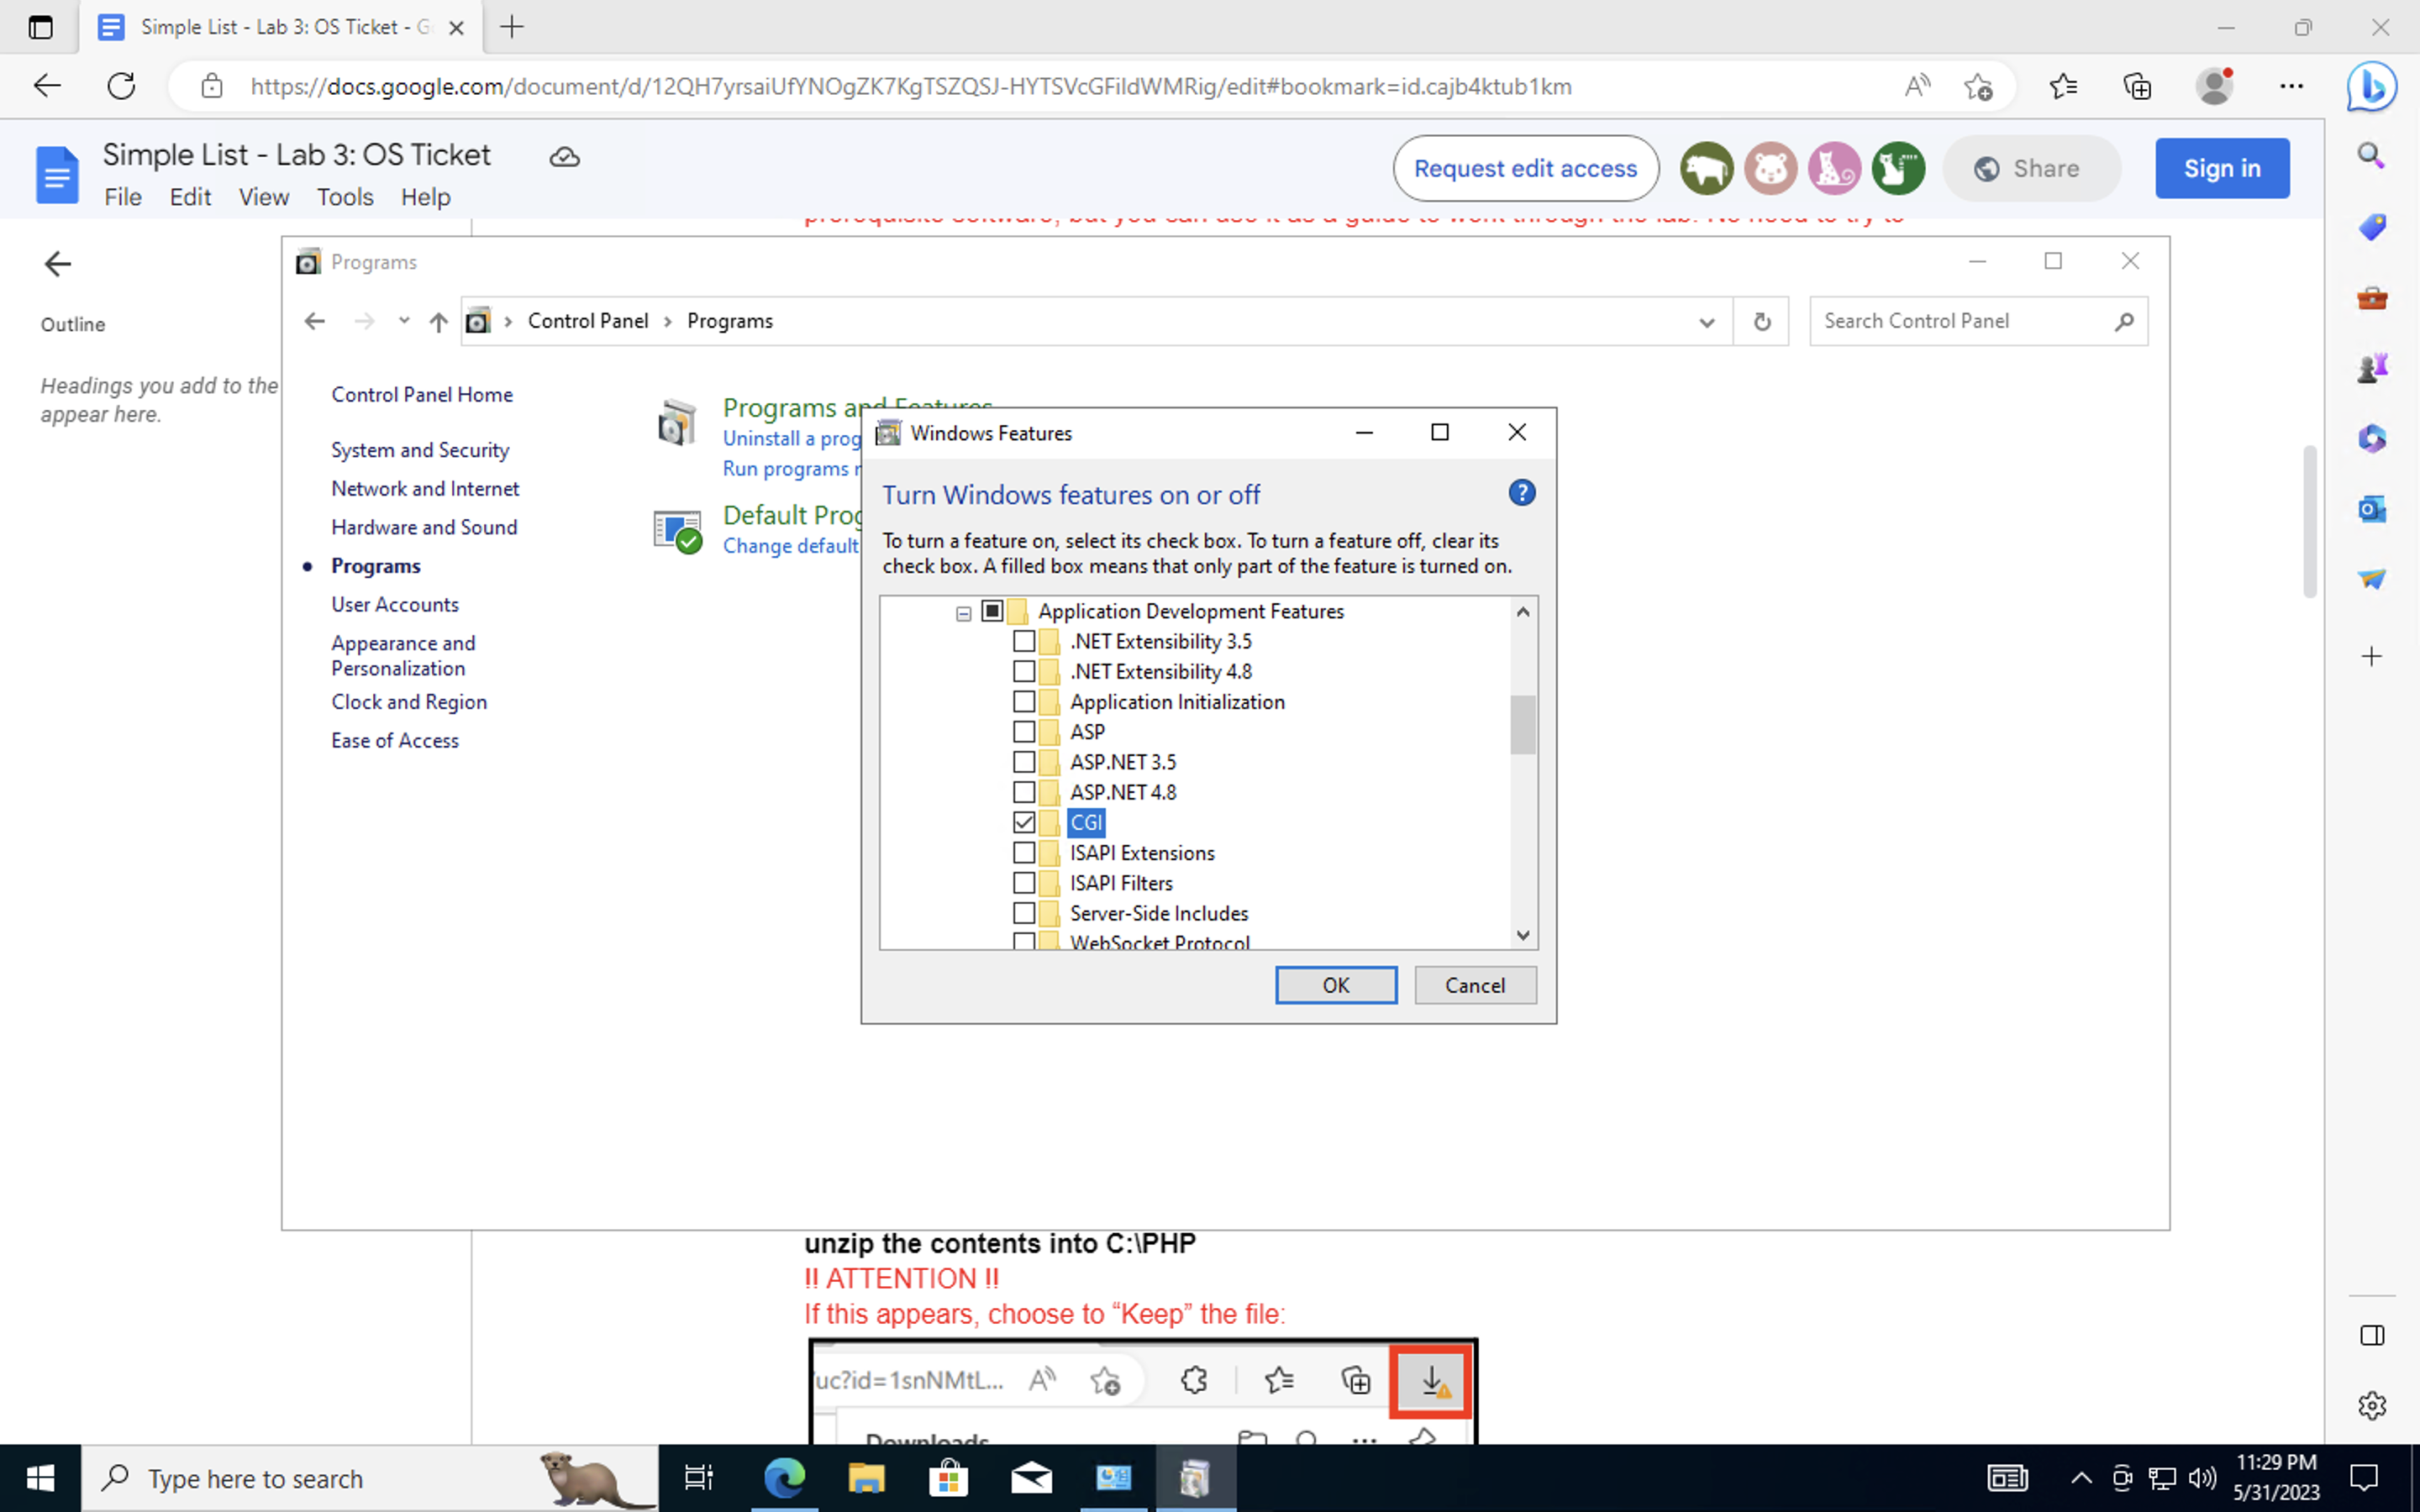Click the add to favorites star icon
The width and height of the screenshot is (2420, 1512).
[1978, 87]
